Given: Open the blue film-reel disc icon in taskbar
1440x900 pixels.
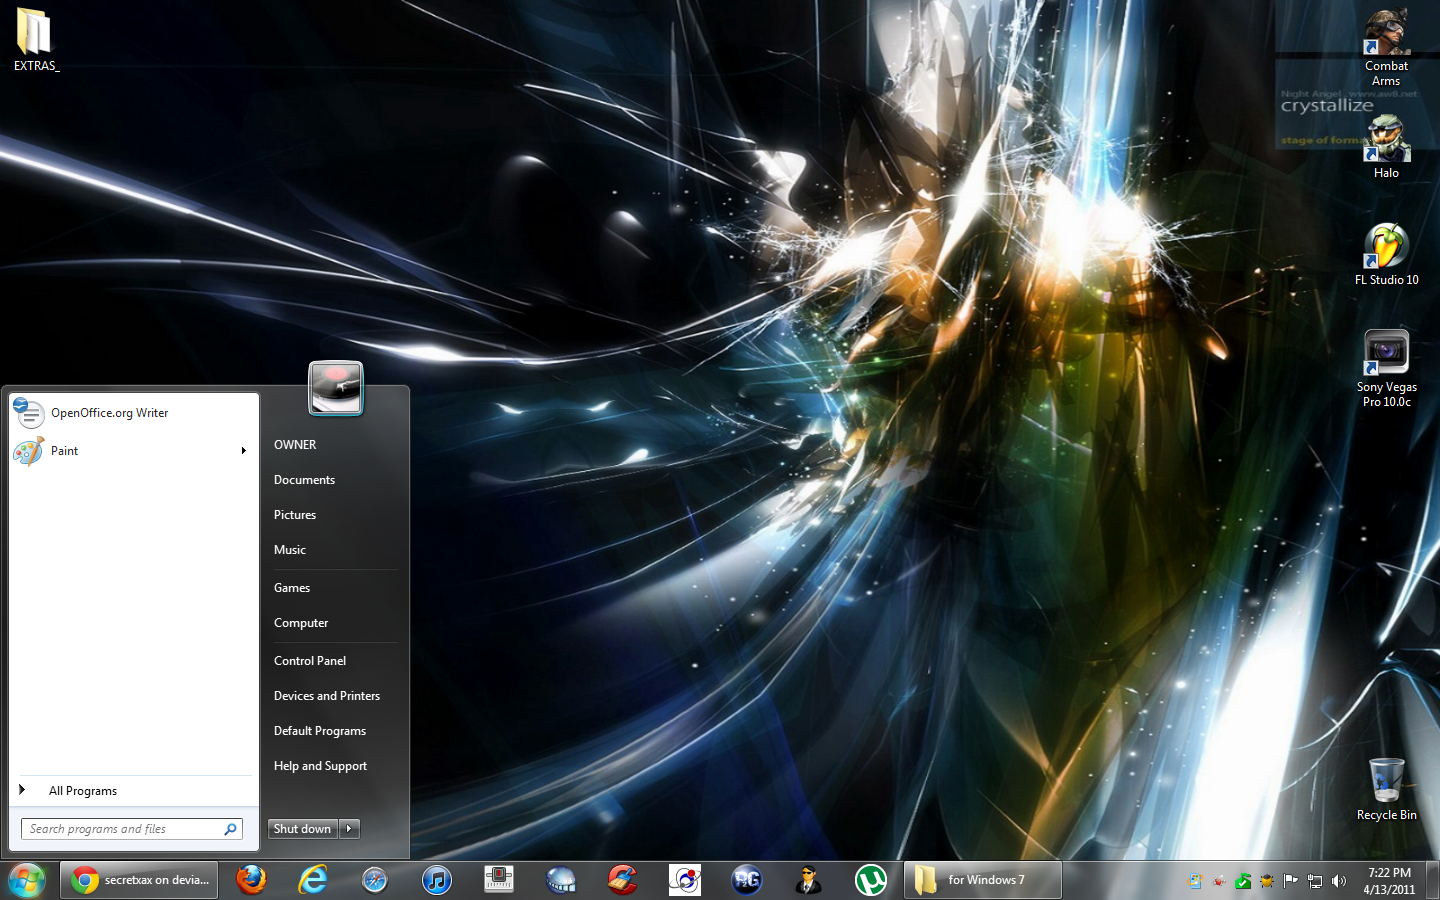Looking at the screenshot, I should click(561, 880).
